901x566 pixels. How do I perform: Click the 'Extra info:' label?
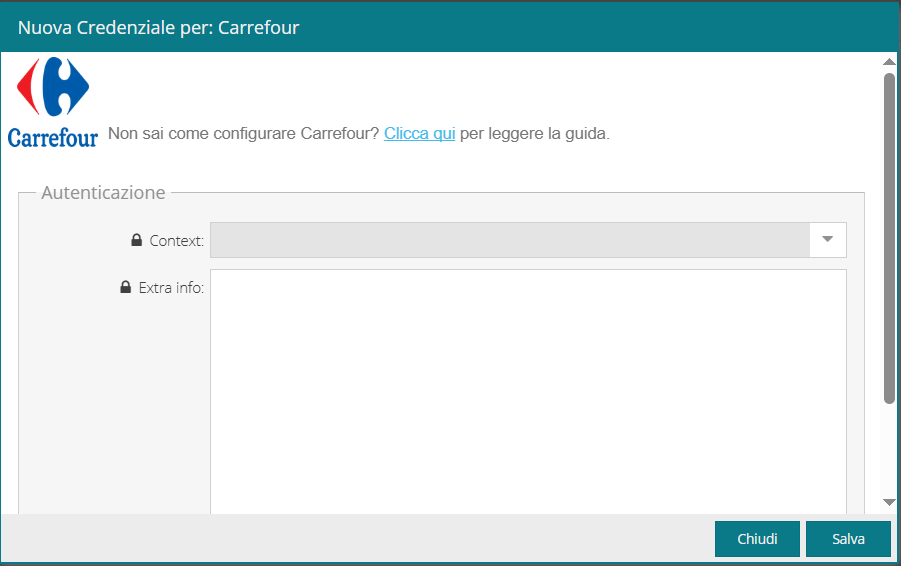click(171, 287)
